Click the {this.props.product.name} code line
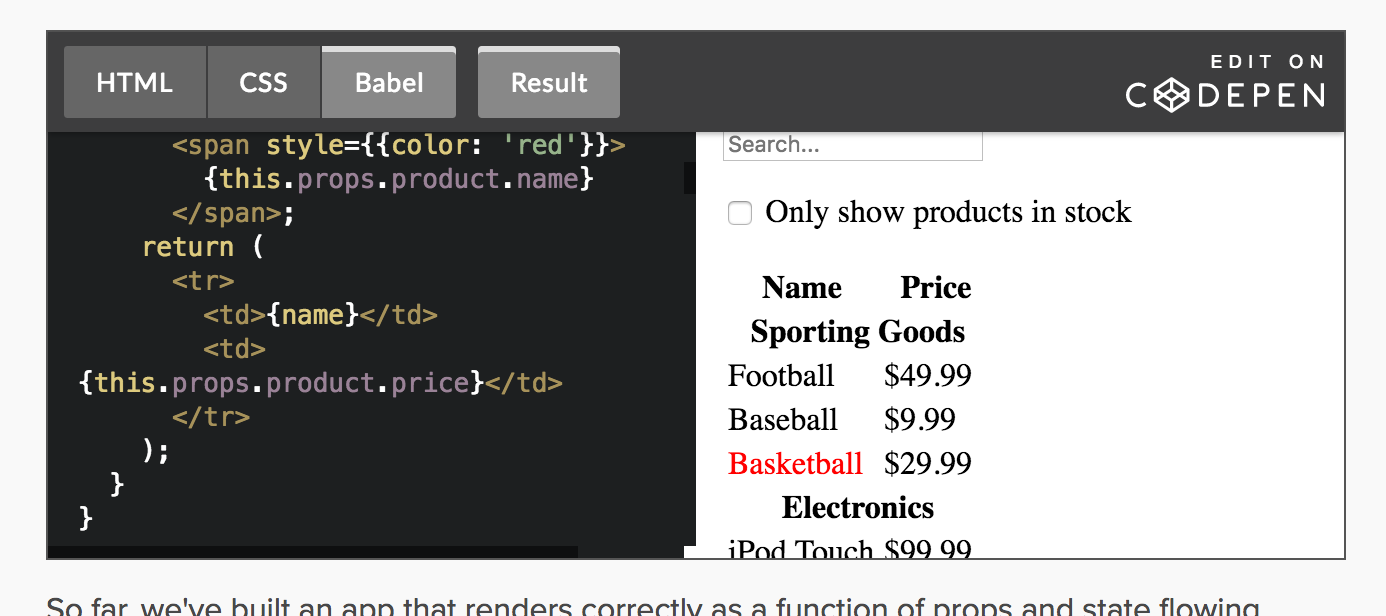Screen dimensions: 1386x616 coord(399,179)
